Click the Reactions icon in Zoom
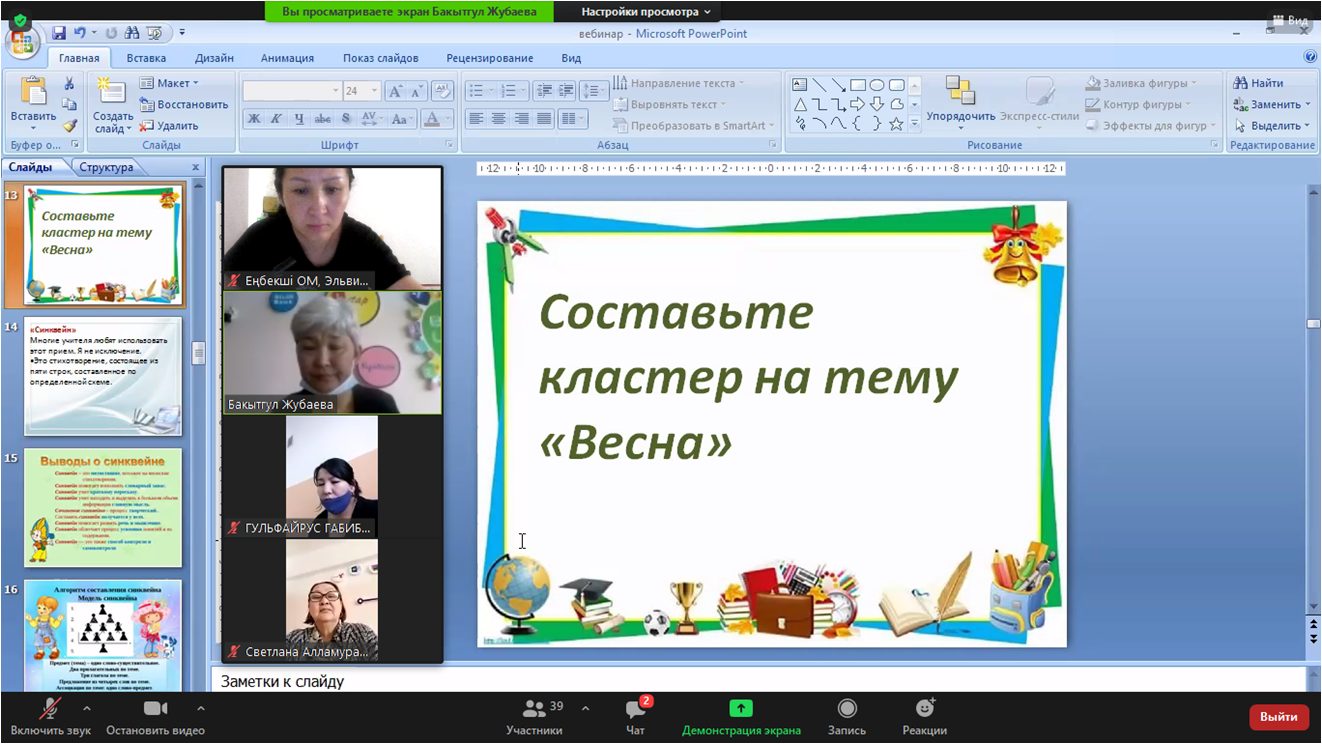This screenshot has height=744, width=1322. click(x=925, y=709)
